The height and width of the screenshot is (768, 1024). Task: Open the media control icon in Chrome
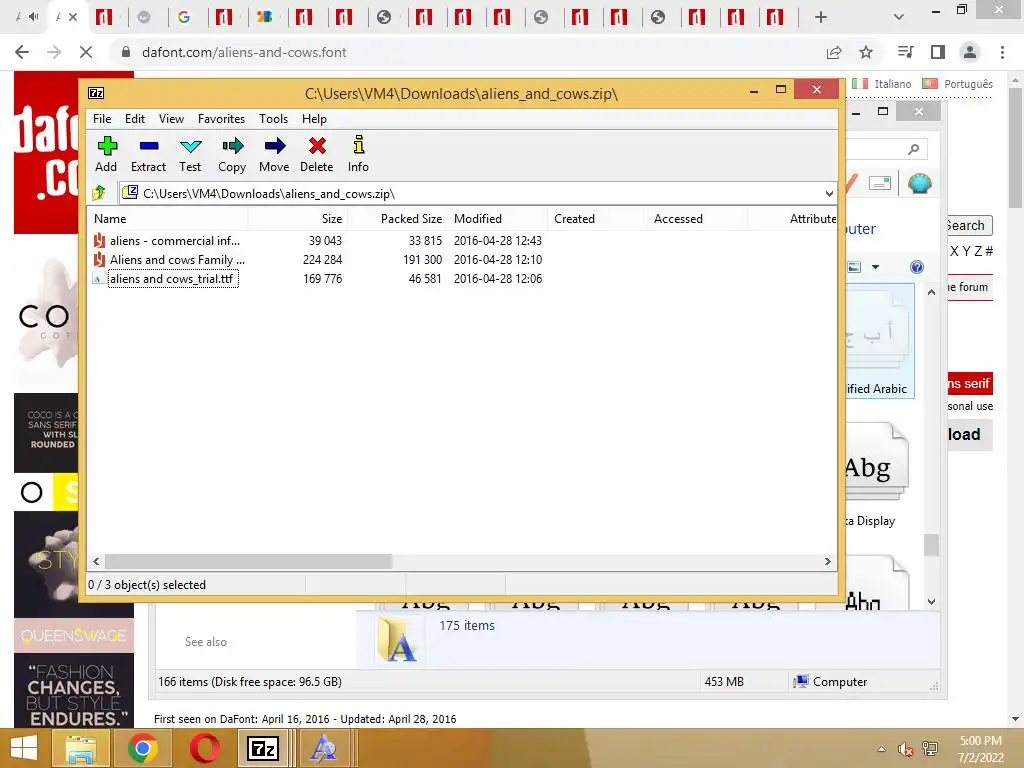905,52
